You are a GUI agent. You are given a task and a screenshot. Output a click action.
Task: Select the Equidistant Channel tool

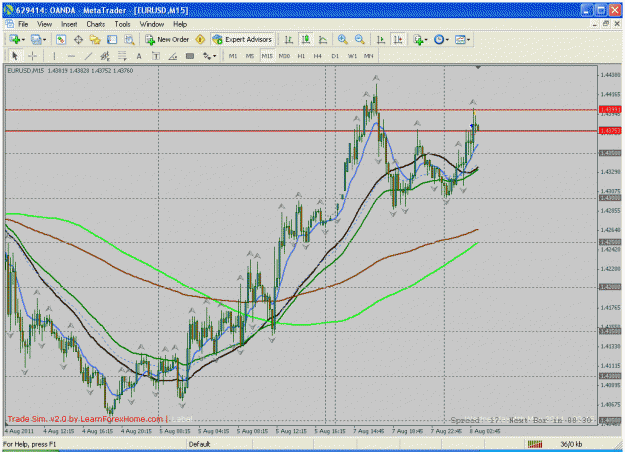coord(105,56)
